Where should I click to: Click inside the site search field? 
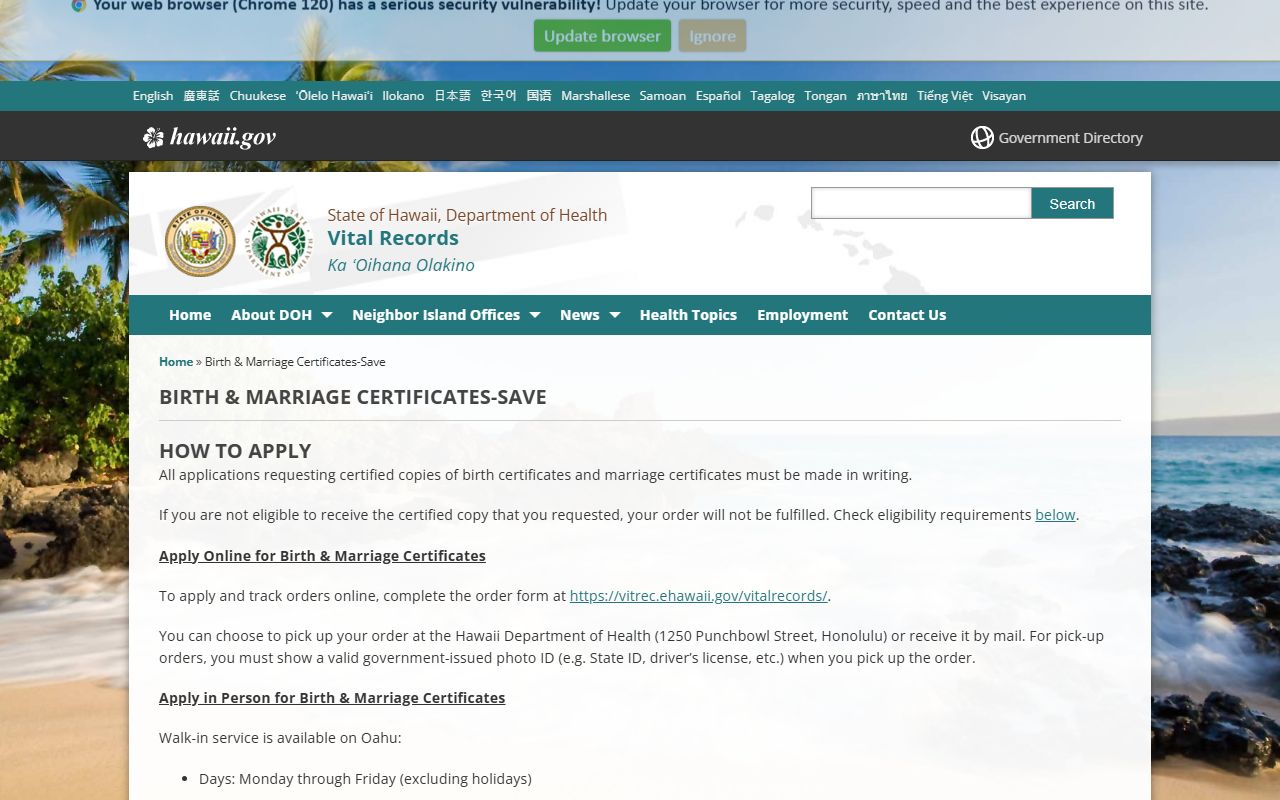921,203
